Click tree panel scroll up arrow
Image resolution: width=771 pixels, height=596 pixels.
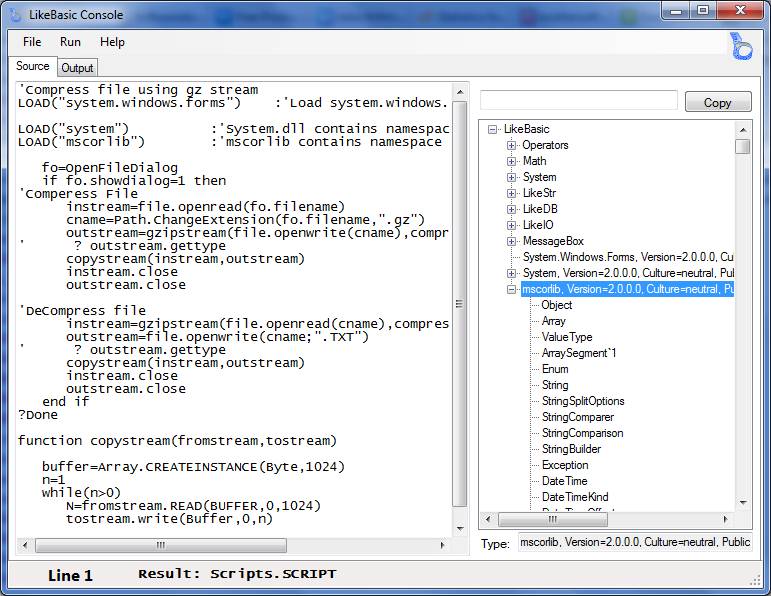click(x=743, y=130)
